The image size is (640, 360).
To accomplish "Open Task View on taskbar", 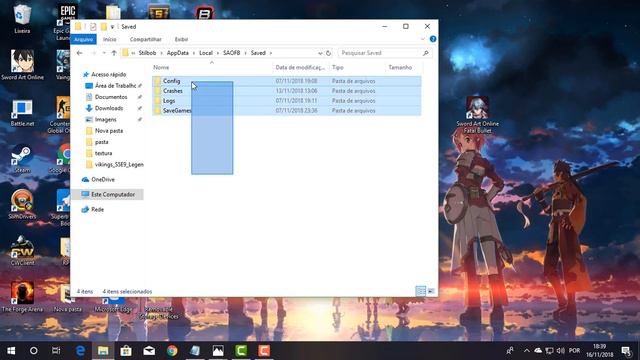I will [x=56, y=351].
